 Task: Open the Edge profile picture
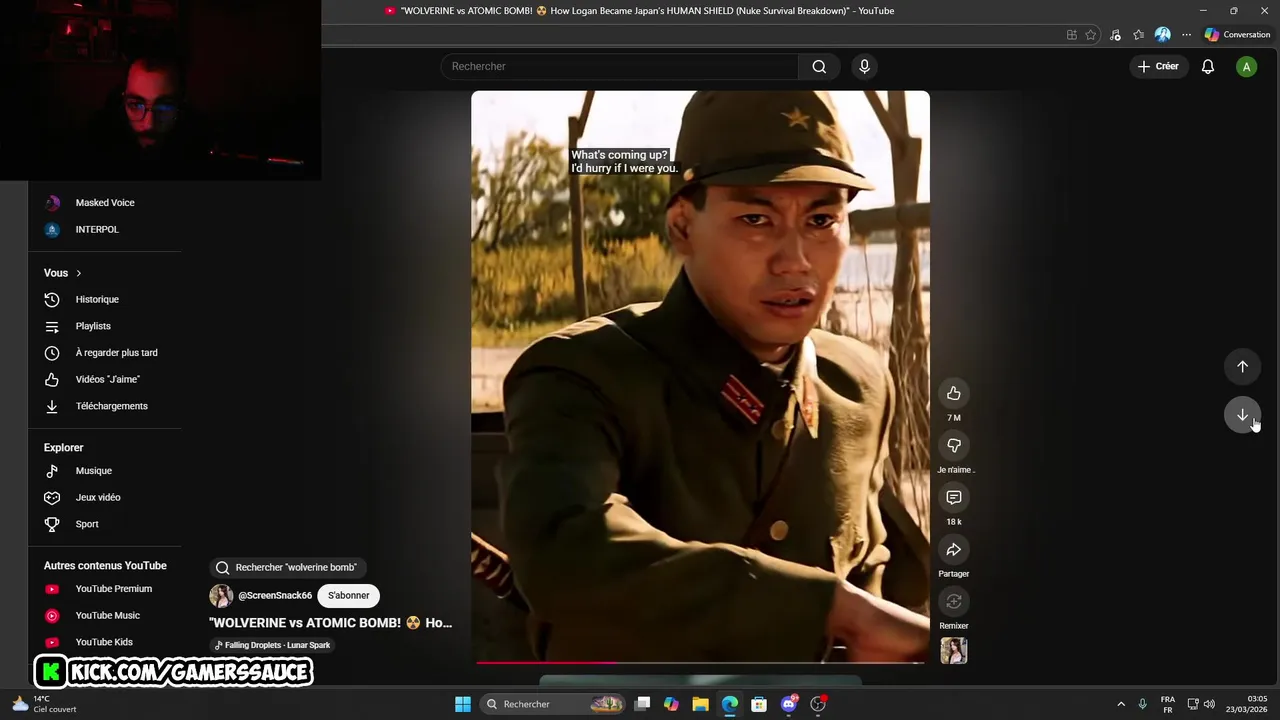point(1162,35)
